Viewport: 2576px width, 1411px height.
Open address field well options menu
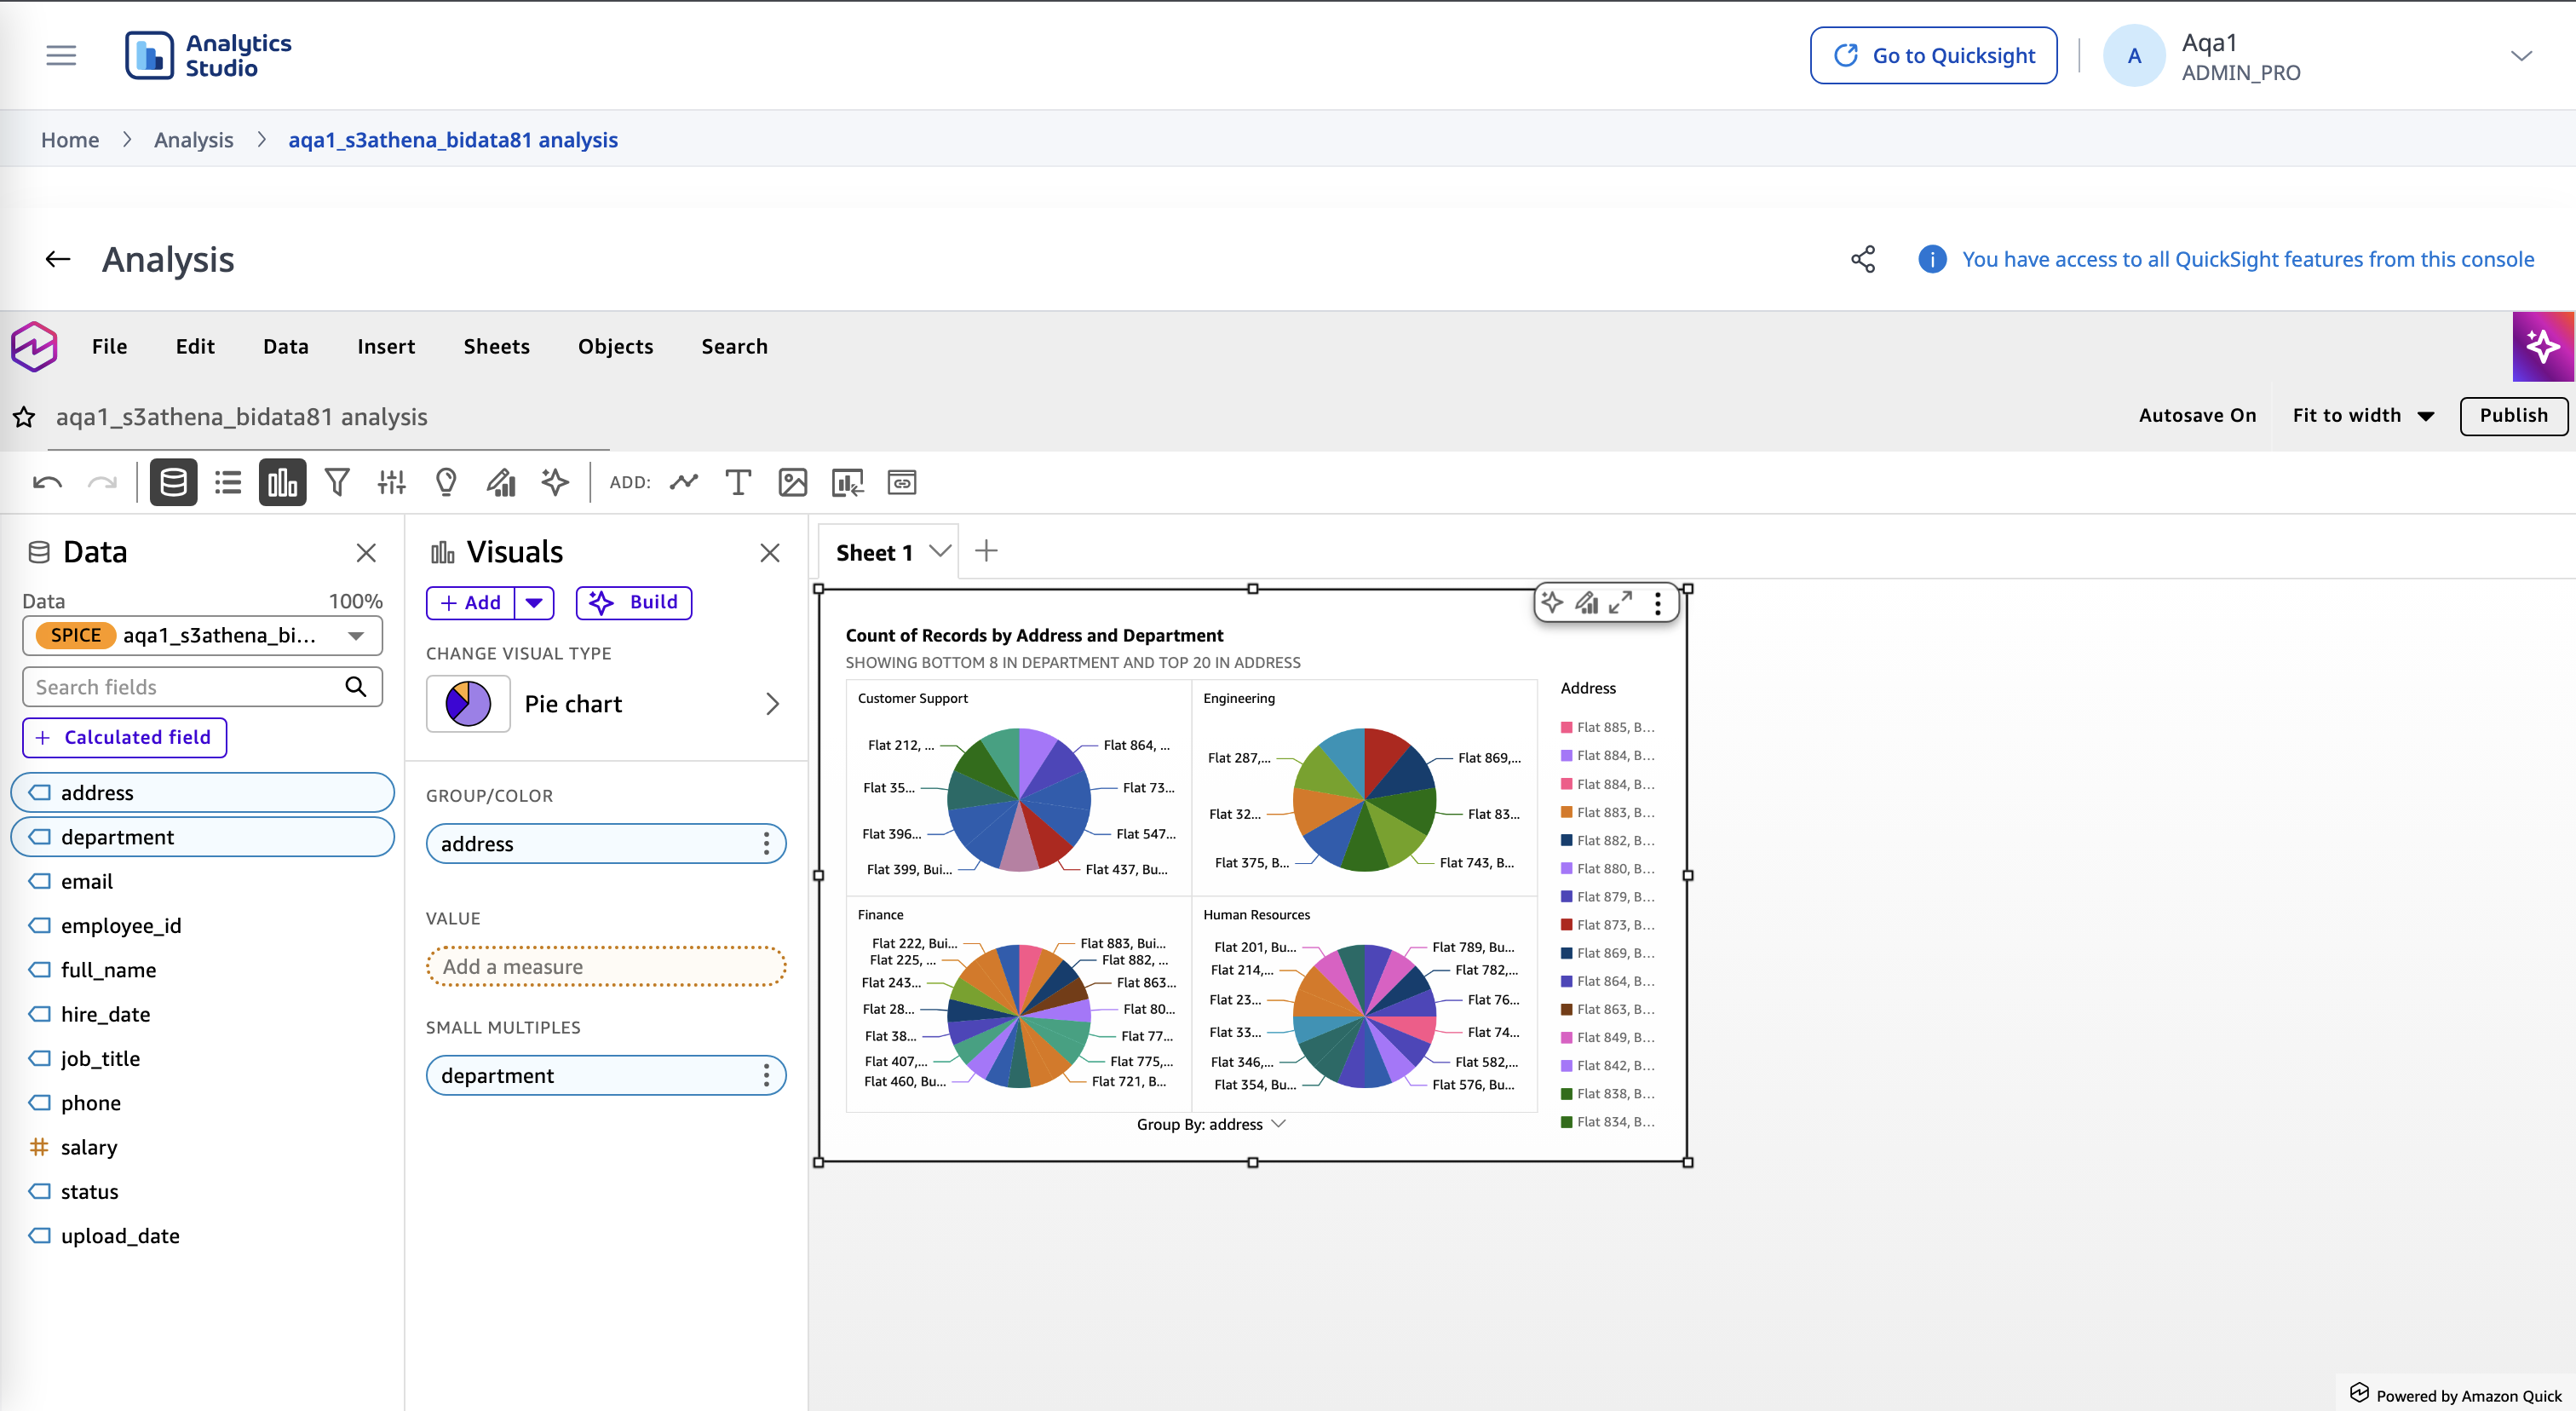tap(767, 844)
